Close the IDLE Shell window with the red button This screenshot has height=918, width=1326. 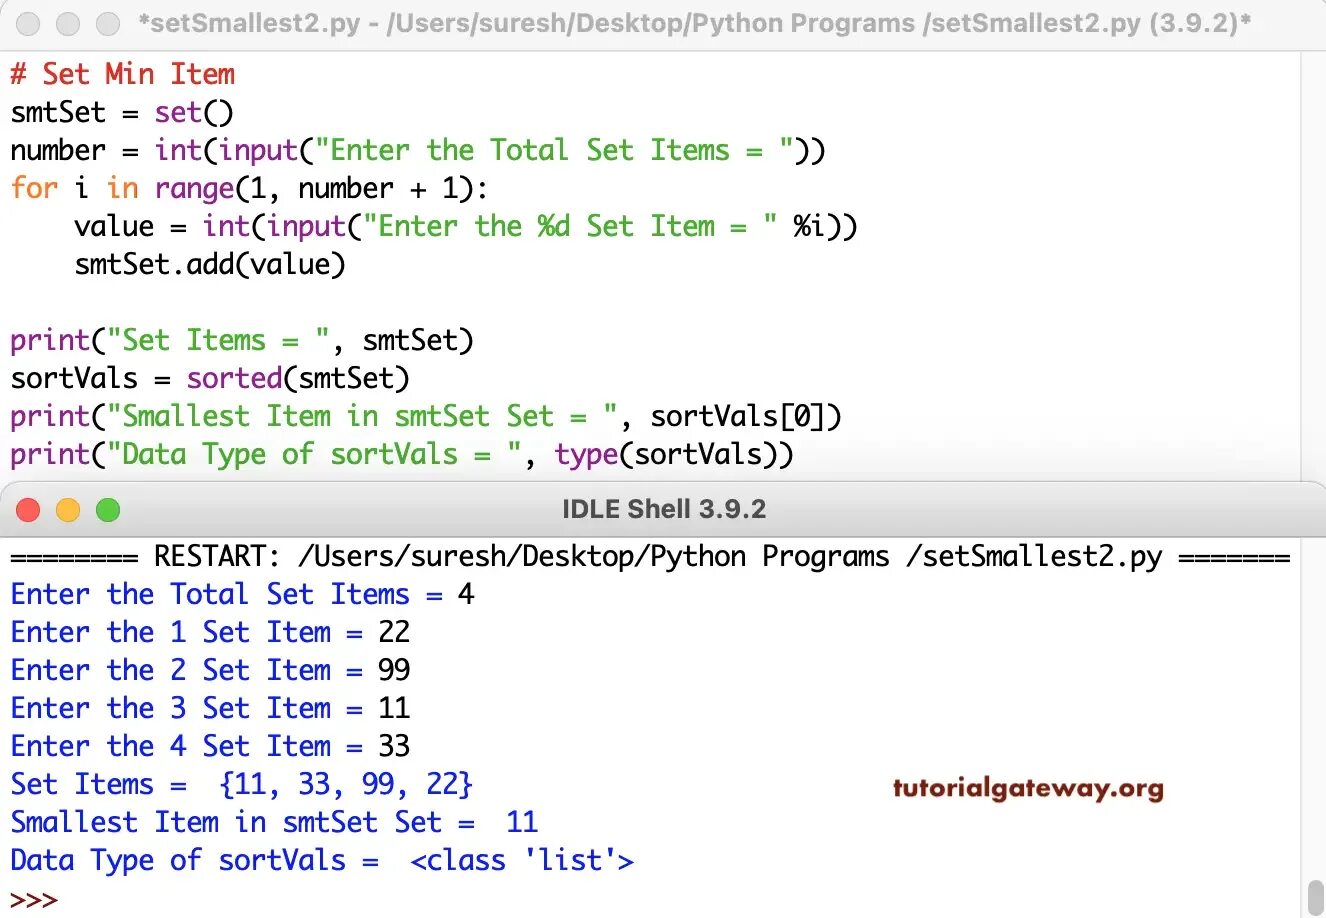[28, 510]
